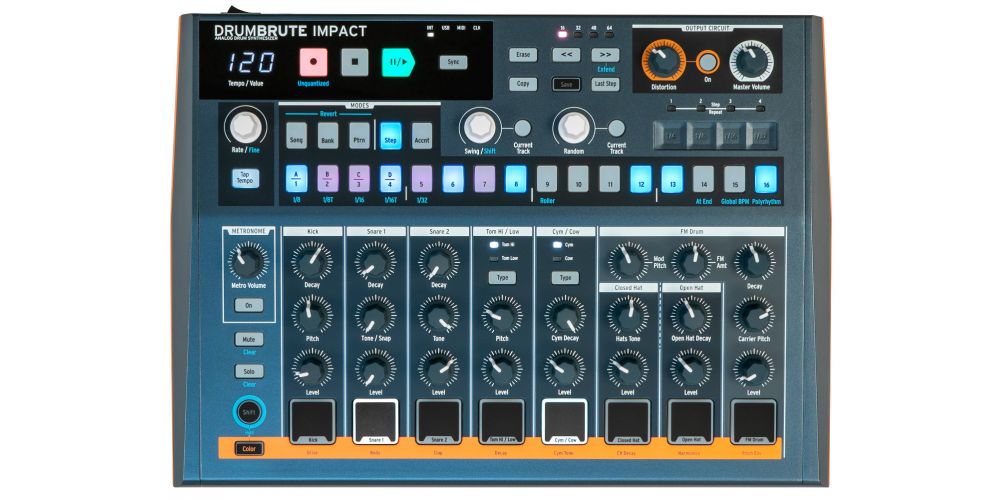Viewport: 1000px width, 500px height.
Task: Select Song mode
Action: 297,135
